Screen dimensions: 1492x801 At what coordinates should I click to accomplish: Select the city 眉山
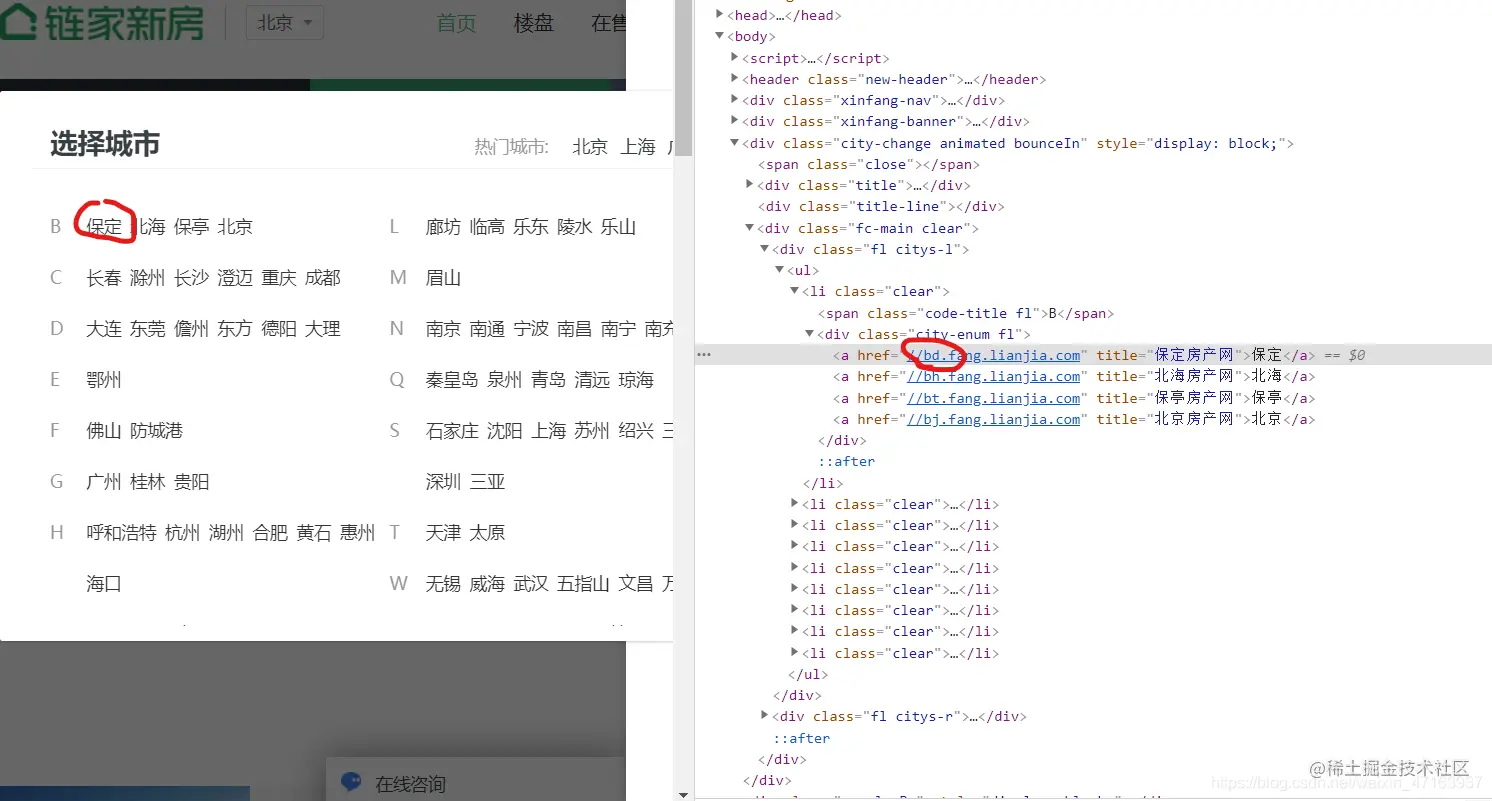coord(443,278)
